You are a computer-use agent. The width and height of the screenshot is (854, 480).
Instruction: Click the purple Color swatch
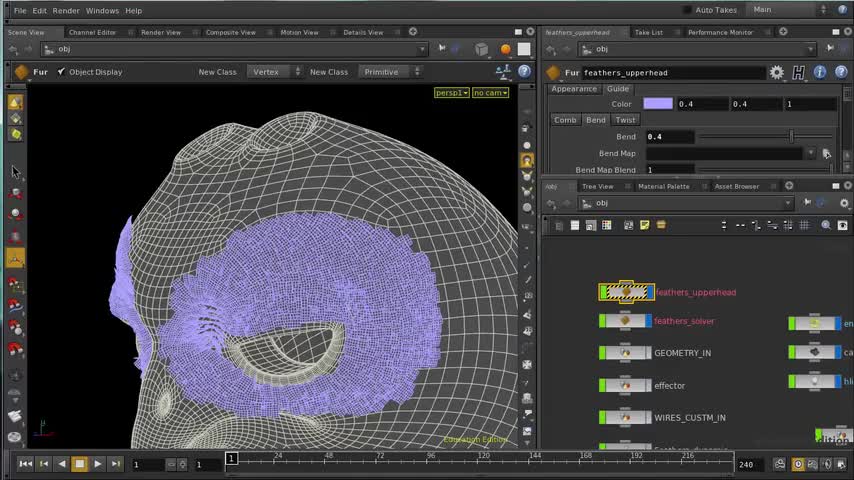click(658, 104)
